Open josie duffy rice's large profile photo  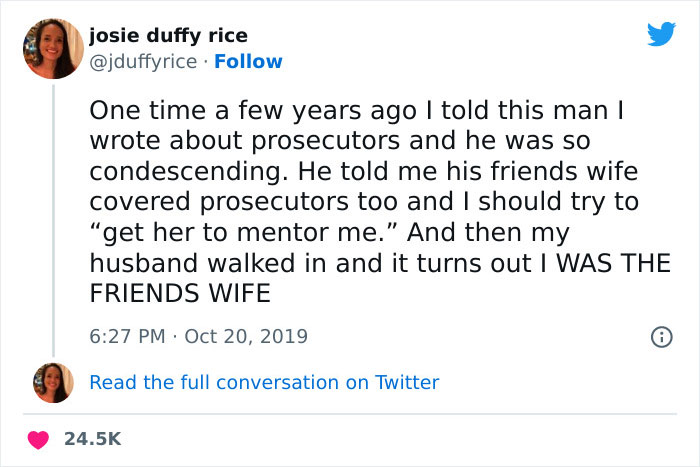click(x=53, y=49)
